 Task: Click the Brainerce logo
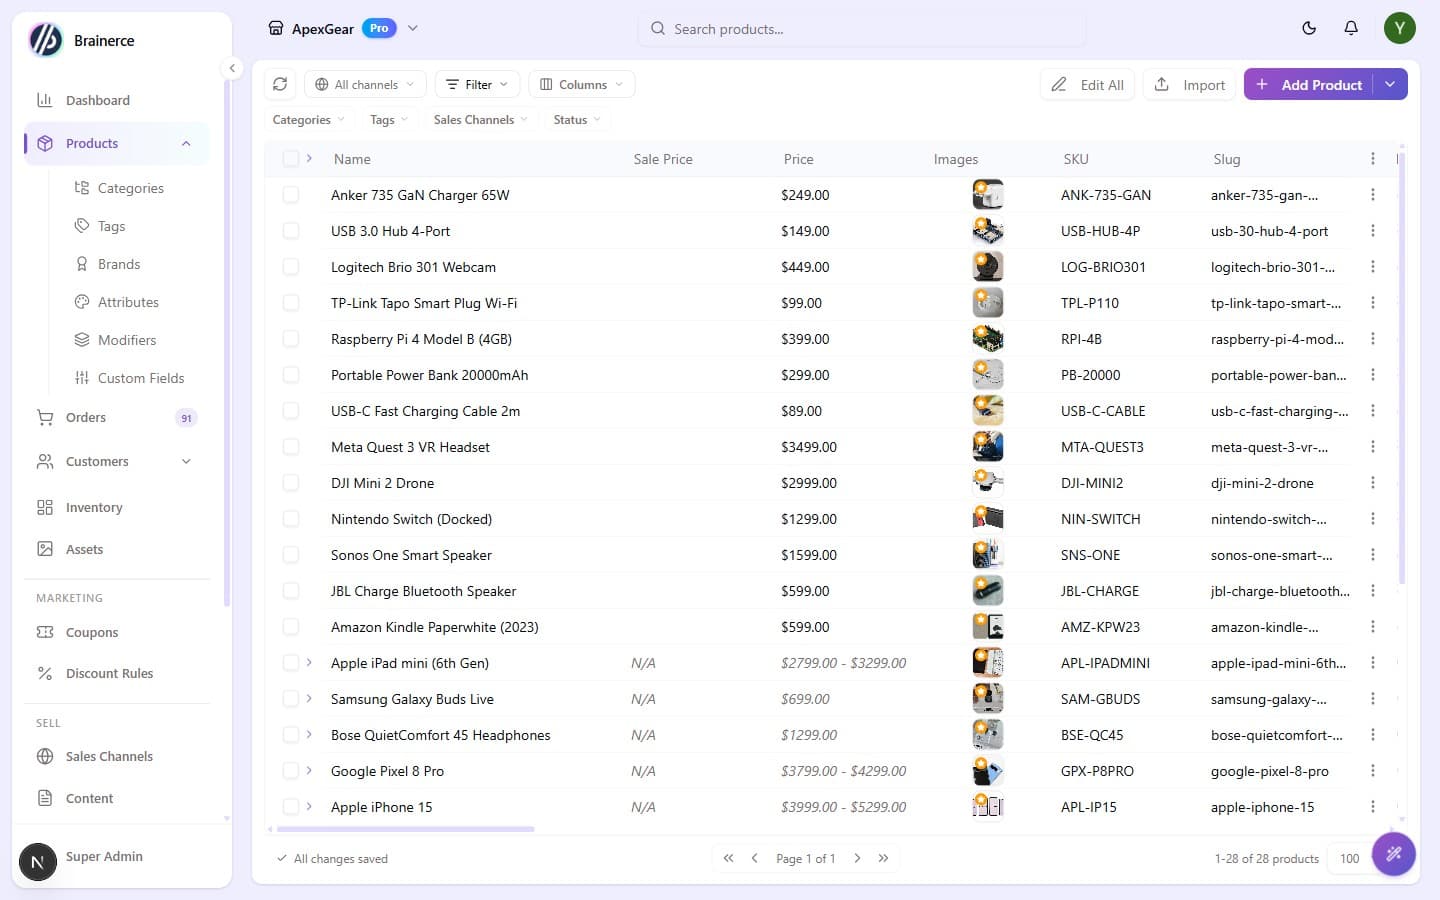[46, 40]
